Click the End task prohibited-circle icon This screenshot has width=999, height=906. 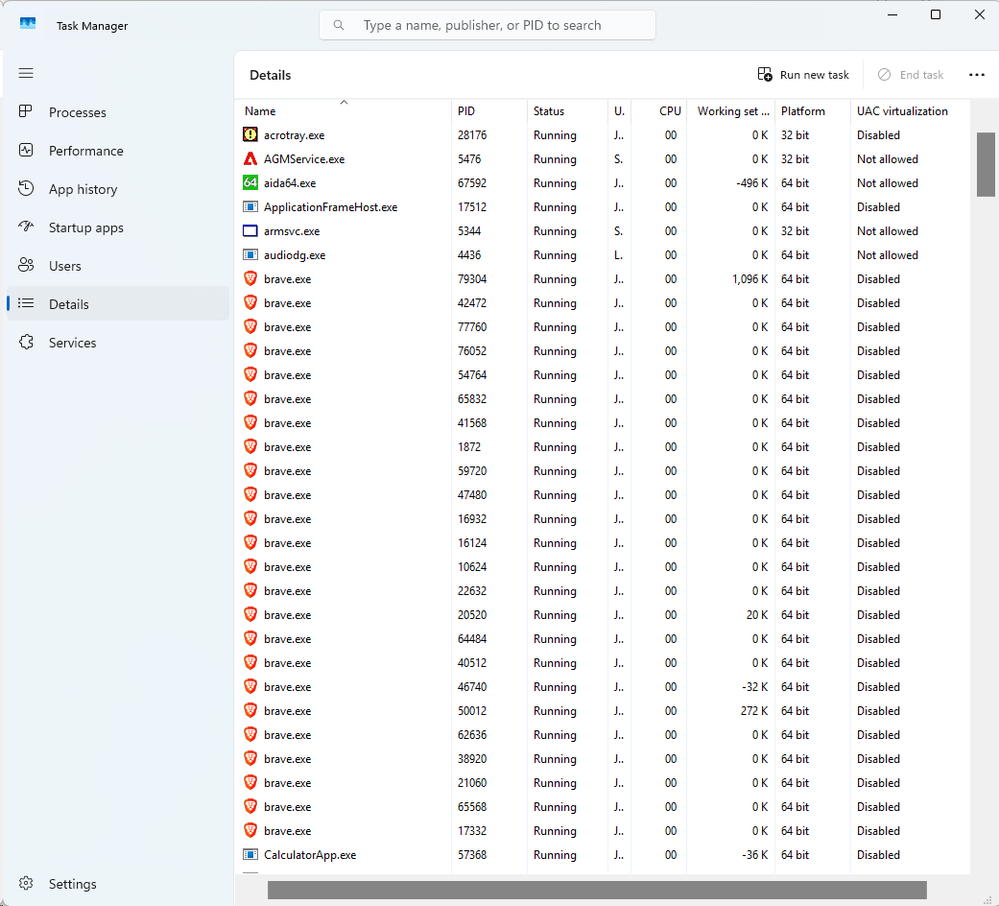[x=884, y=75]
